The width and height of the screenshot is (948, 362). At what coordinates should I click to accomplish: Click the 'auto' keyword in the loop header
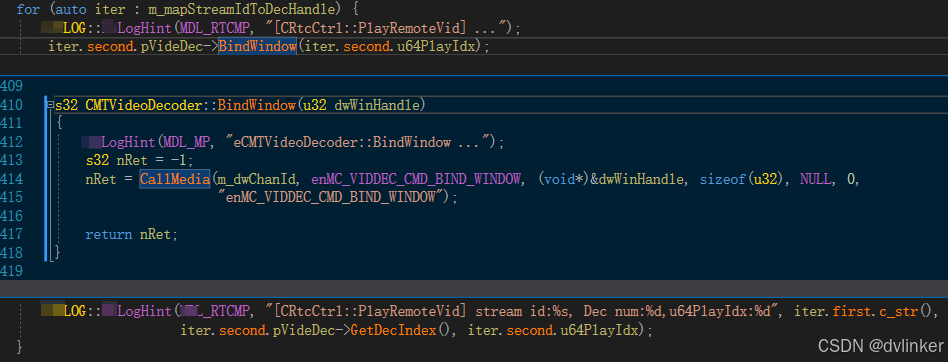(x=71, y=10)
